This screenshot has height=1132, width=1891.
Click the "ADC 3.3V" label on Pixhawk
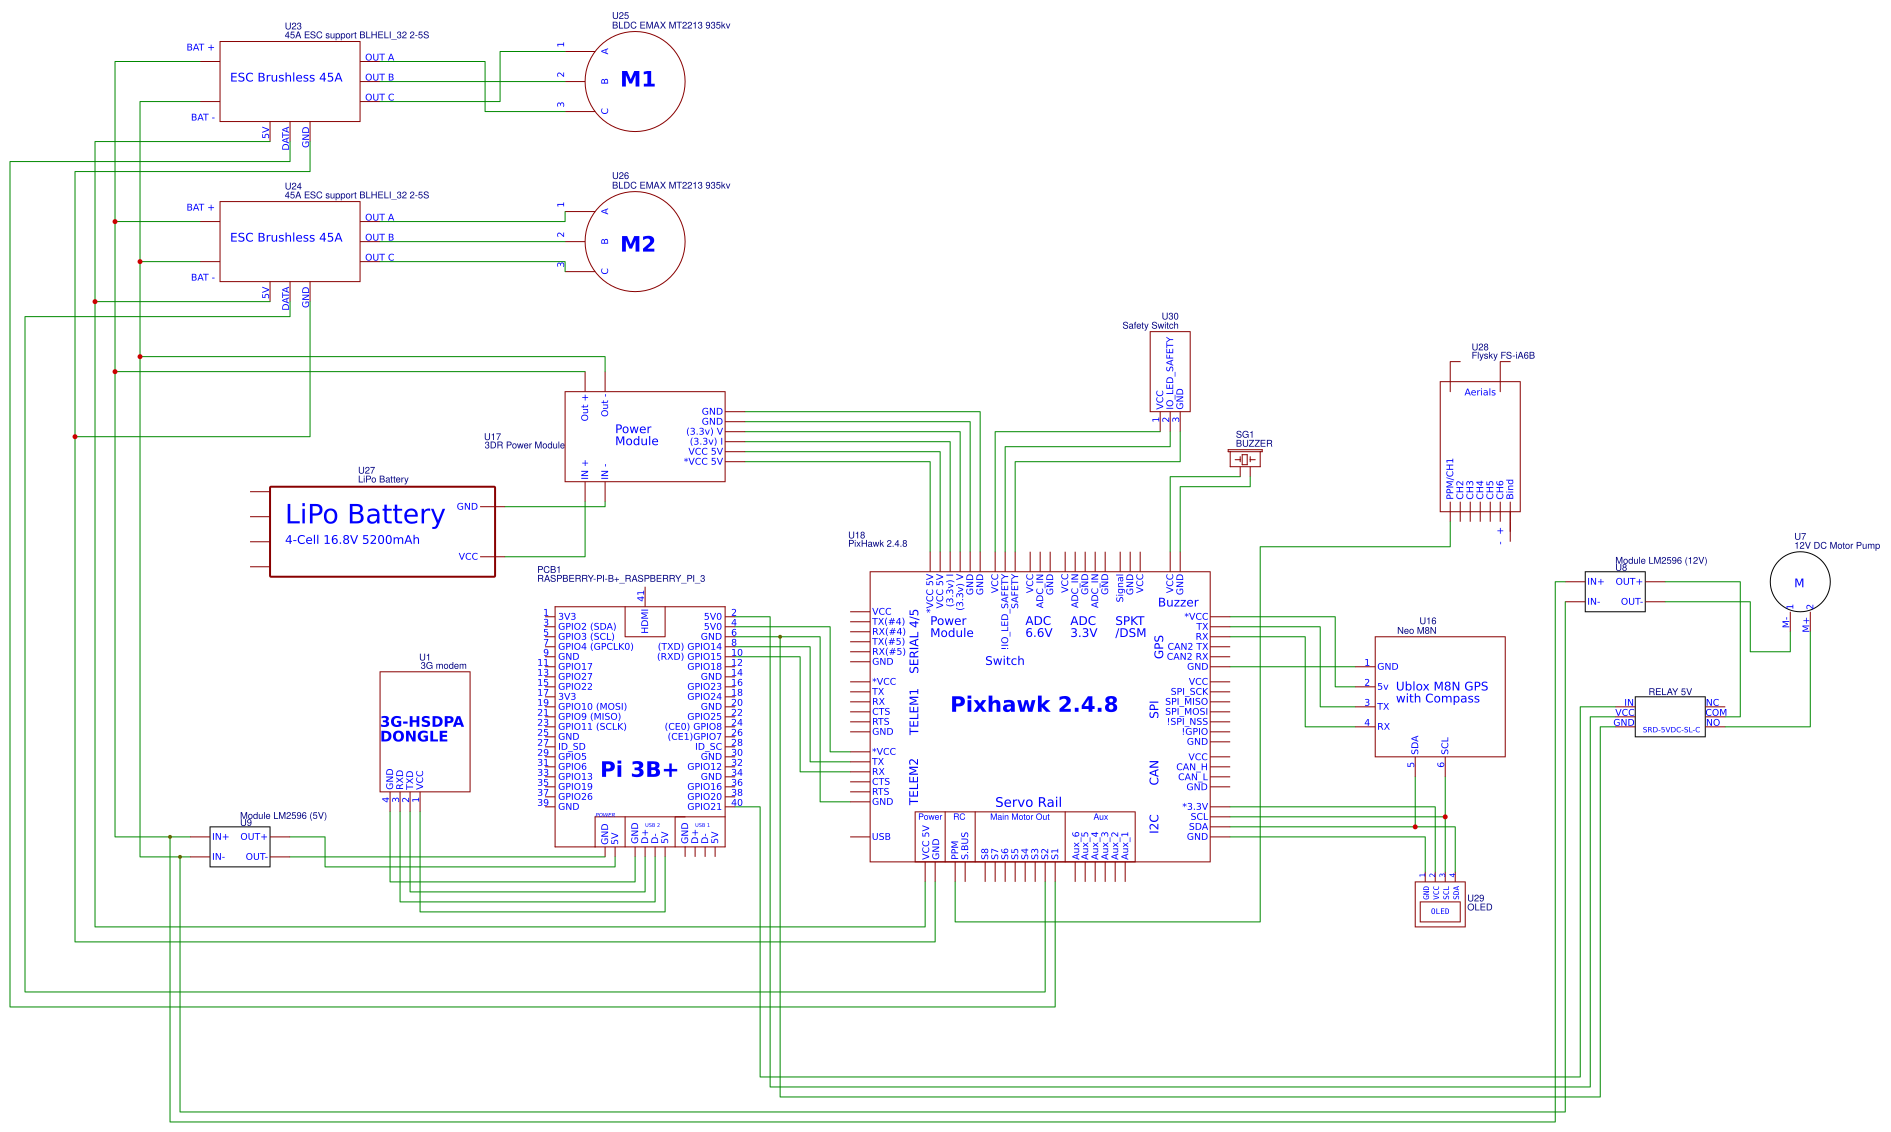1084,627
